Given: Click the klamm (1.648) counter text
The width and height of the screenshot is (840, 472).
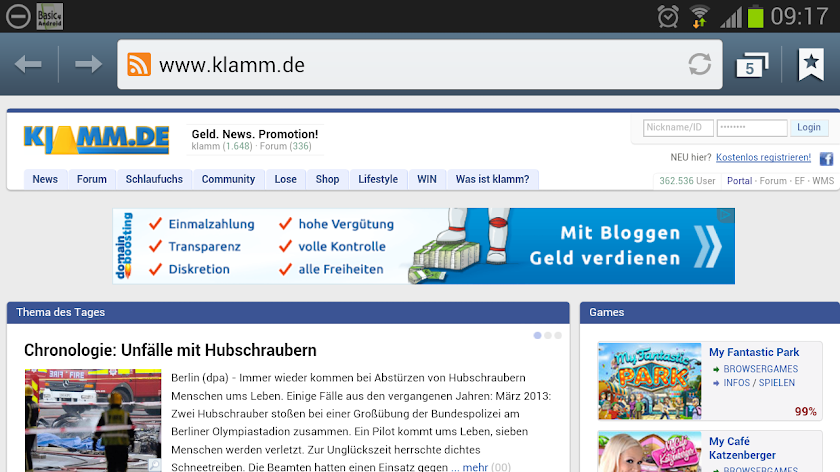Looking at the screenshot, I should [222, 146].
